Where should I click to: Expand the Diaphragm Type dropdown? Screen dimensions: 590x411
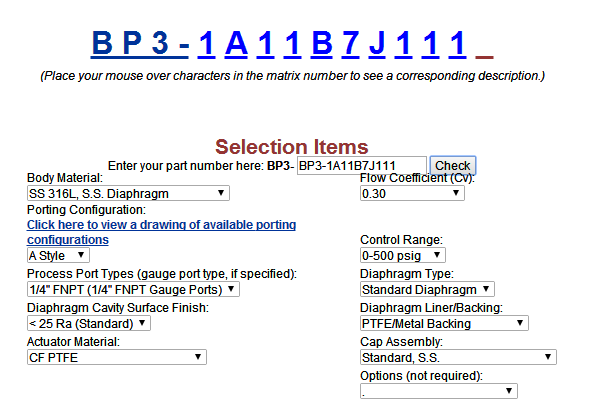coord(427,289)
